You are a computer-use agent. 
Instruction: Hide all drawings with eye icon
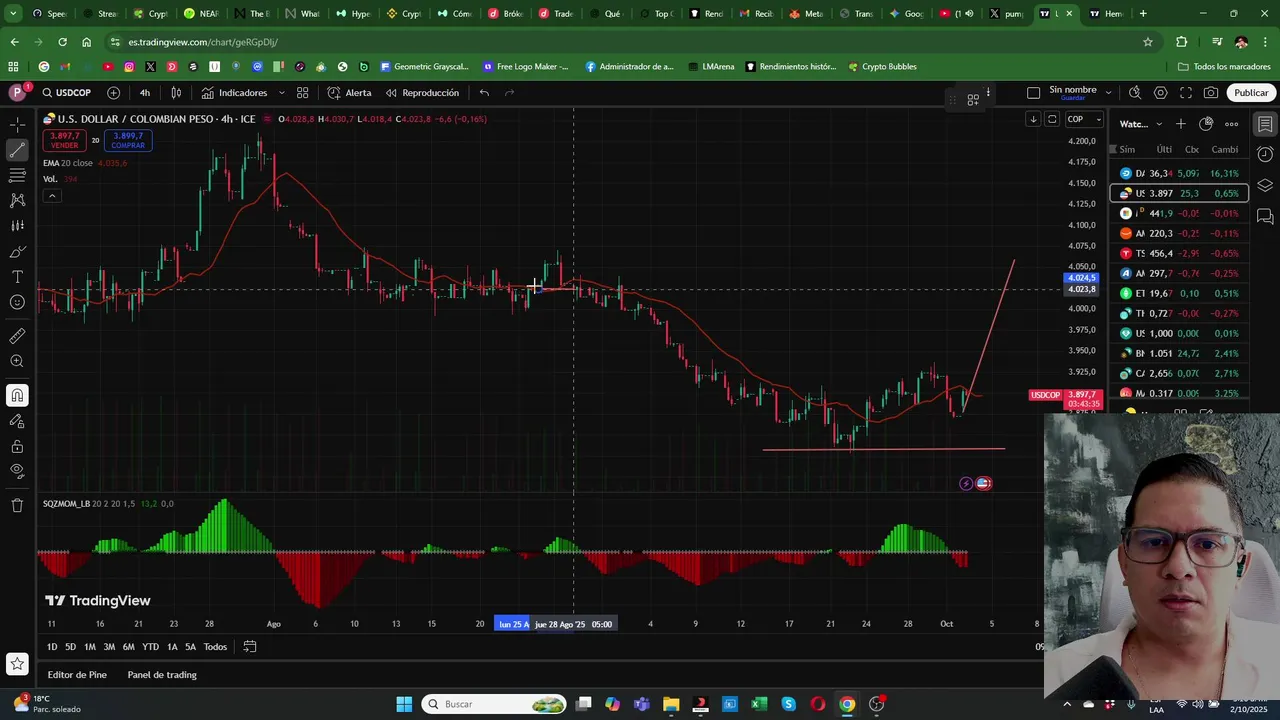coord(17,471)
